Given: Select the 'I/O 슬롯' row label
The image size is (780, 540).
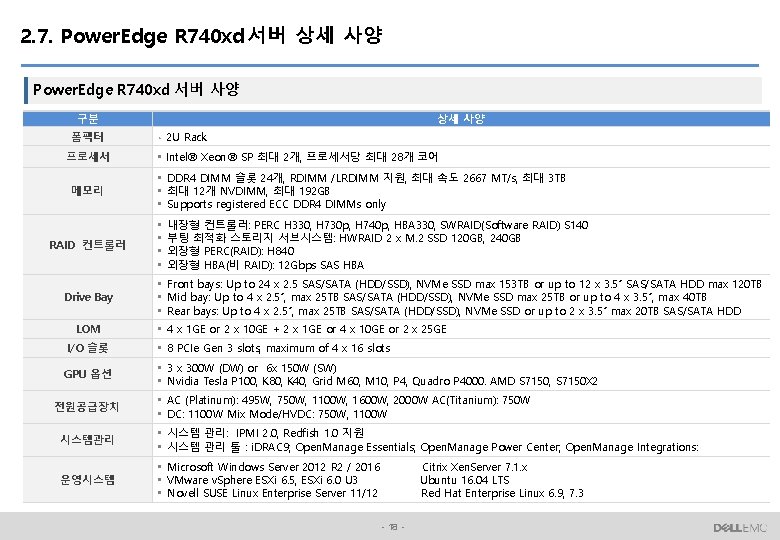Looking at the screenshot, I should [x=88, y=348].
